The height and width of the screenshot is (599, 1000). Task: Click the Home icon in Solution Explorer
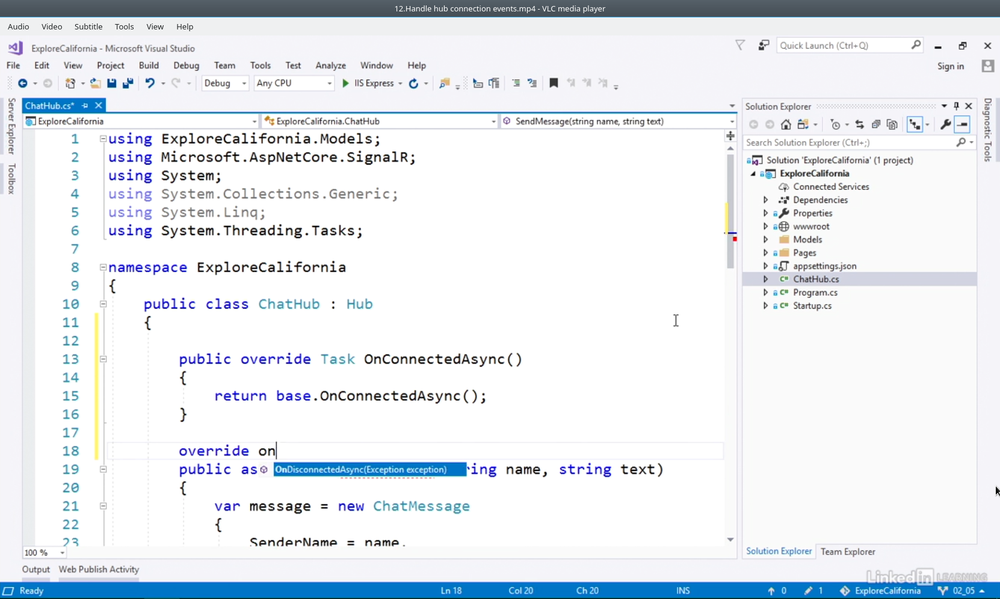click(786, 124)
